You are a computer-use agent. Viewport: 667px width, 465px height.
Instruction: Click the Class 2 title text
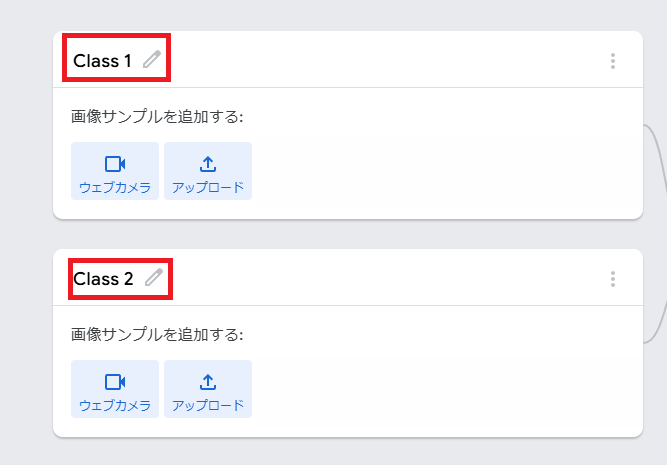[103, 279]
